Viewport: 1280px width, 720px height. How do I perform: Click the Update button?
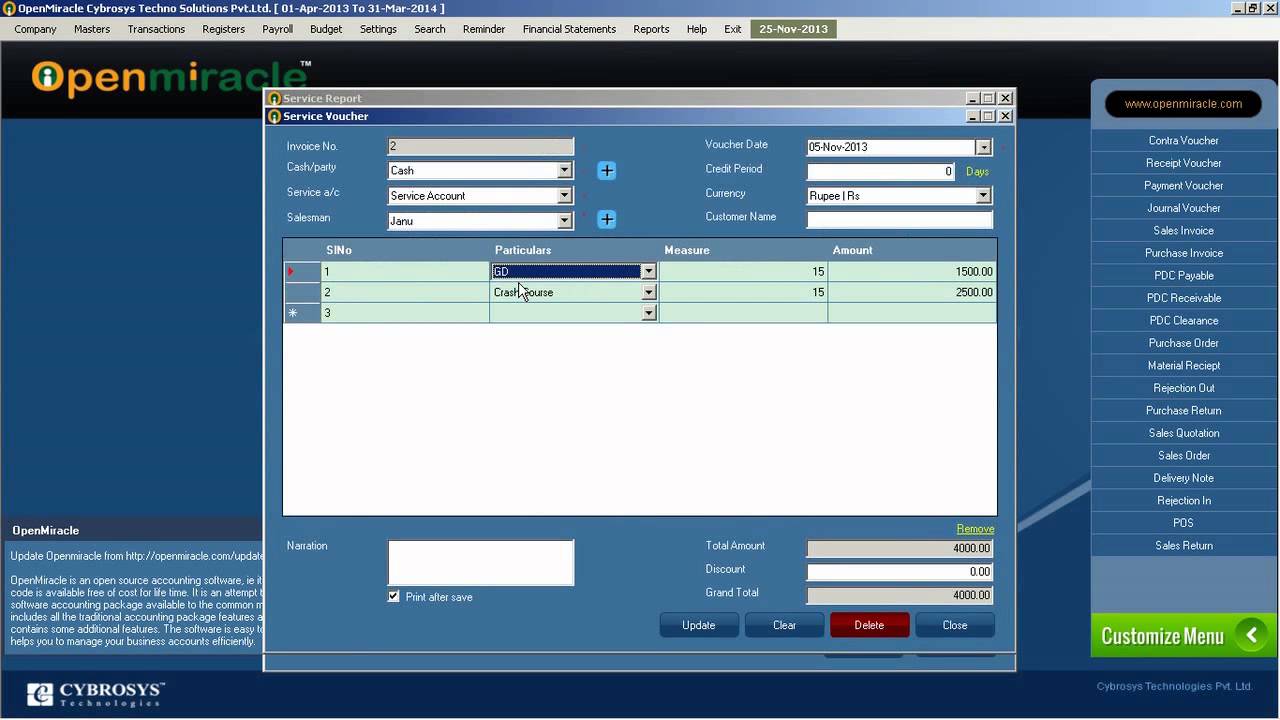pyautogui.click(x=699, y=625)
